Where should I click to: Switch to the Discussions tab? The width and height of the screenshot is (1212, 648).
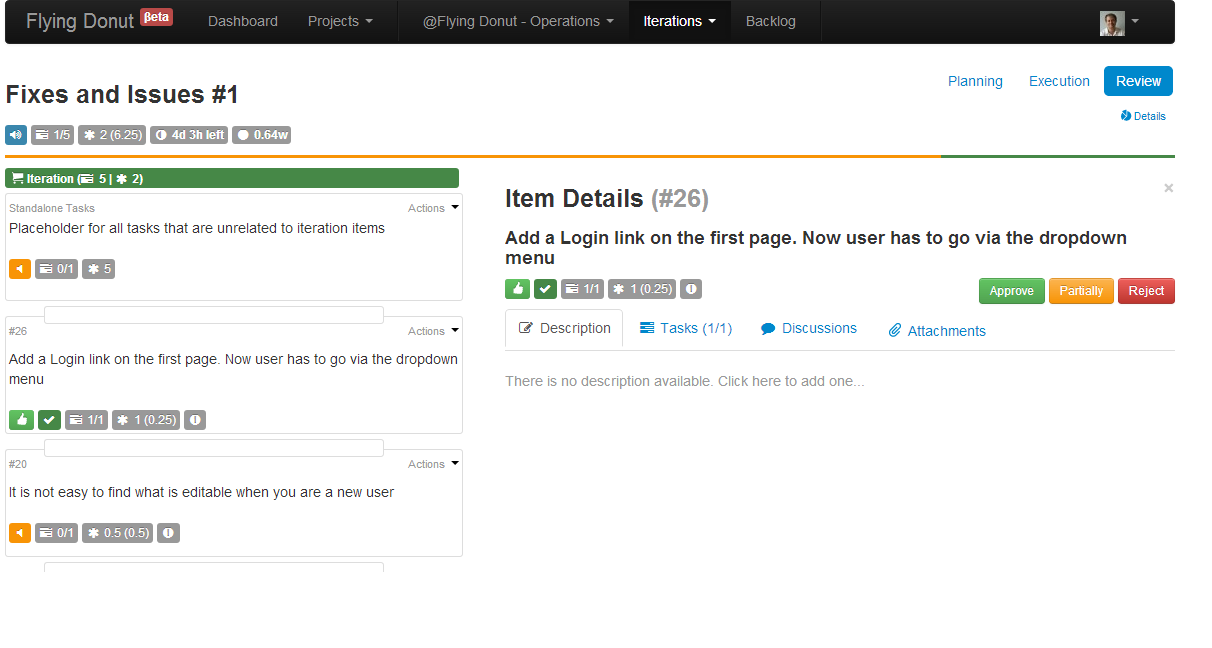coord(809,328)
